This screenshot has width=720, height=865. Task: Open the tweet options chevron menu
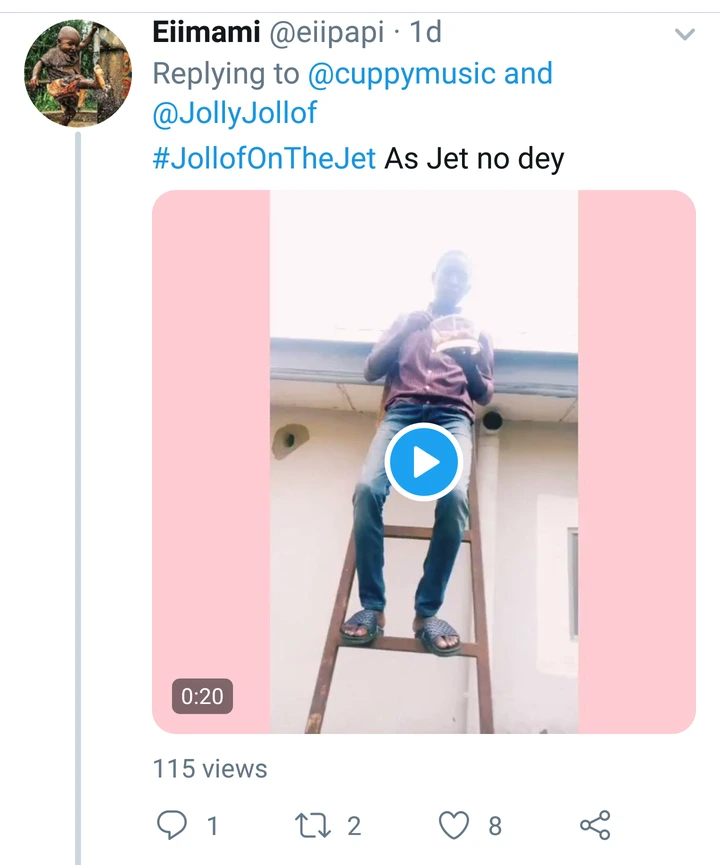pos(685,35)
